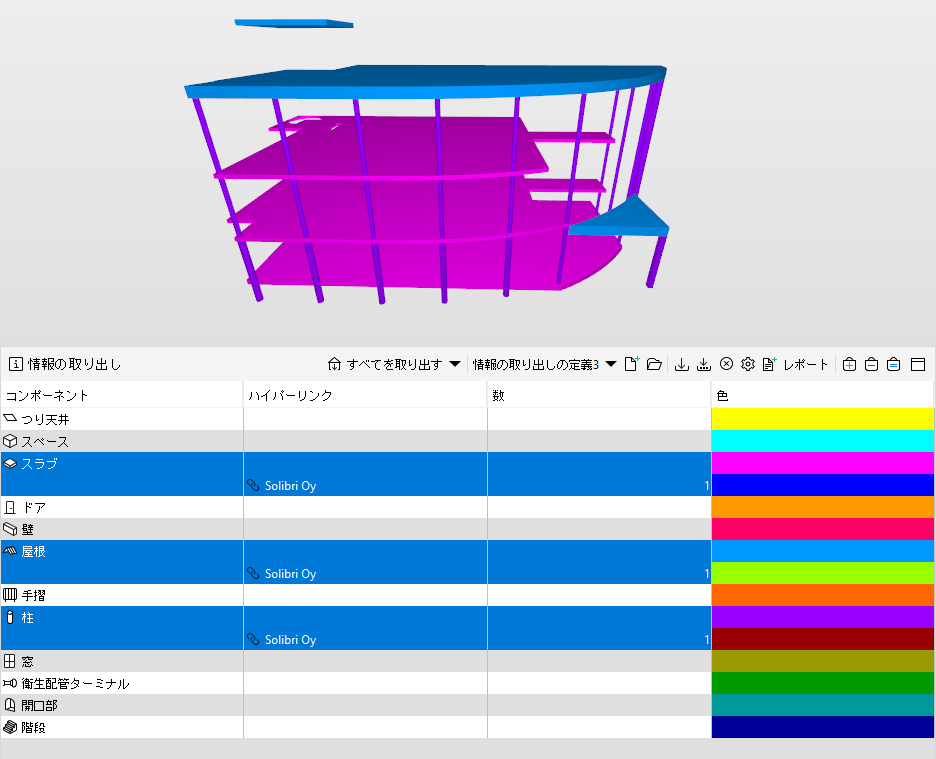Click the circled X clear icon

726,364
